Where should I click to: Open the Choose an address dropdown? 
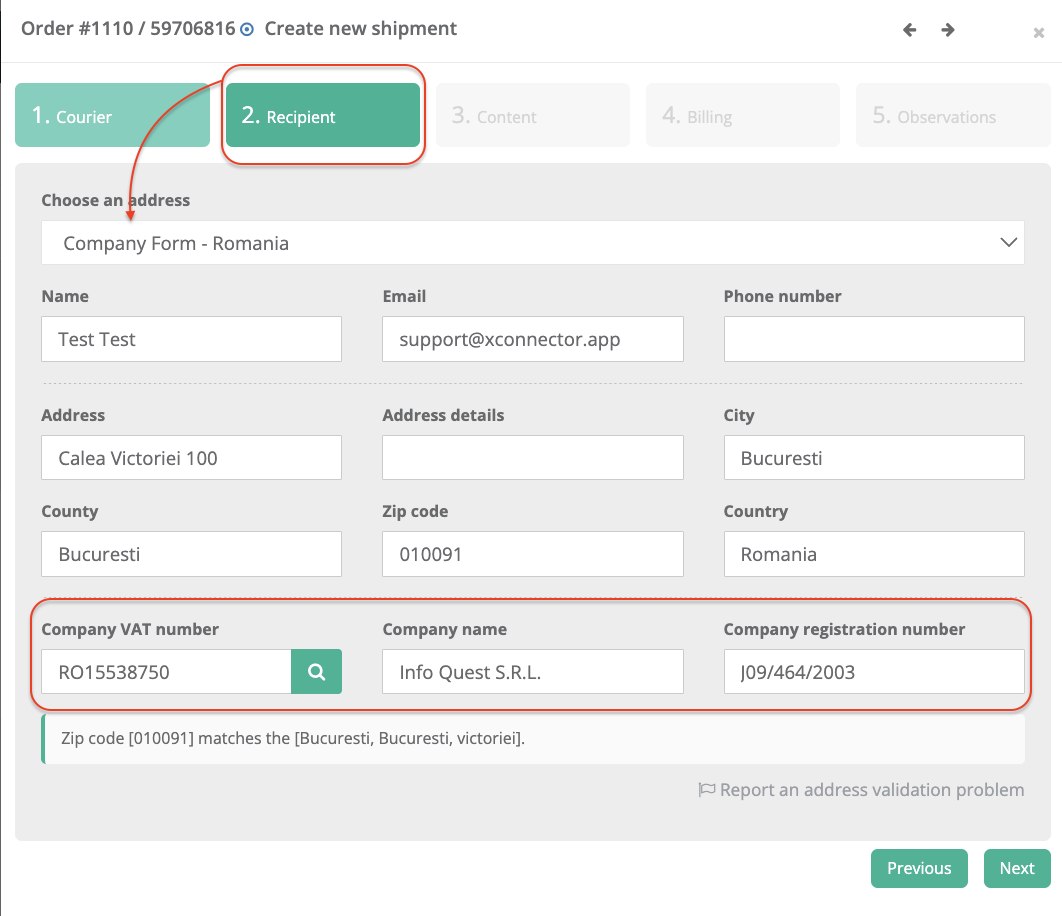pyautogui.click(x=532, y=243)
